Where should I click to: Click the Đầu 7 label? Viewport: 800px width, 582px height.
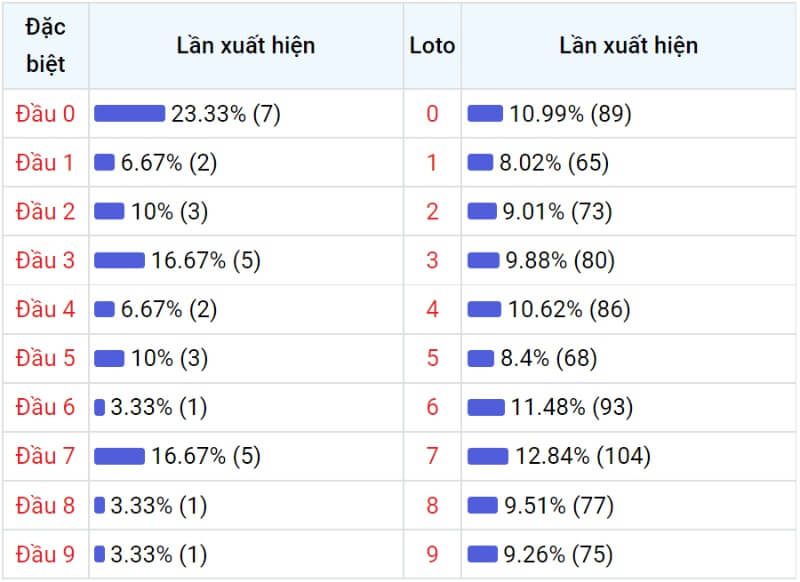(45, 456)
